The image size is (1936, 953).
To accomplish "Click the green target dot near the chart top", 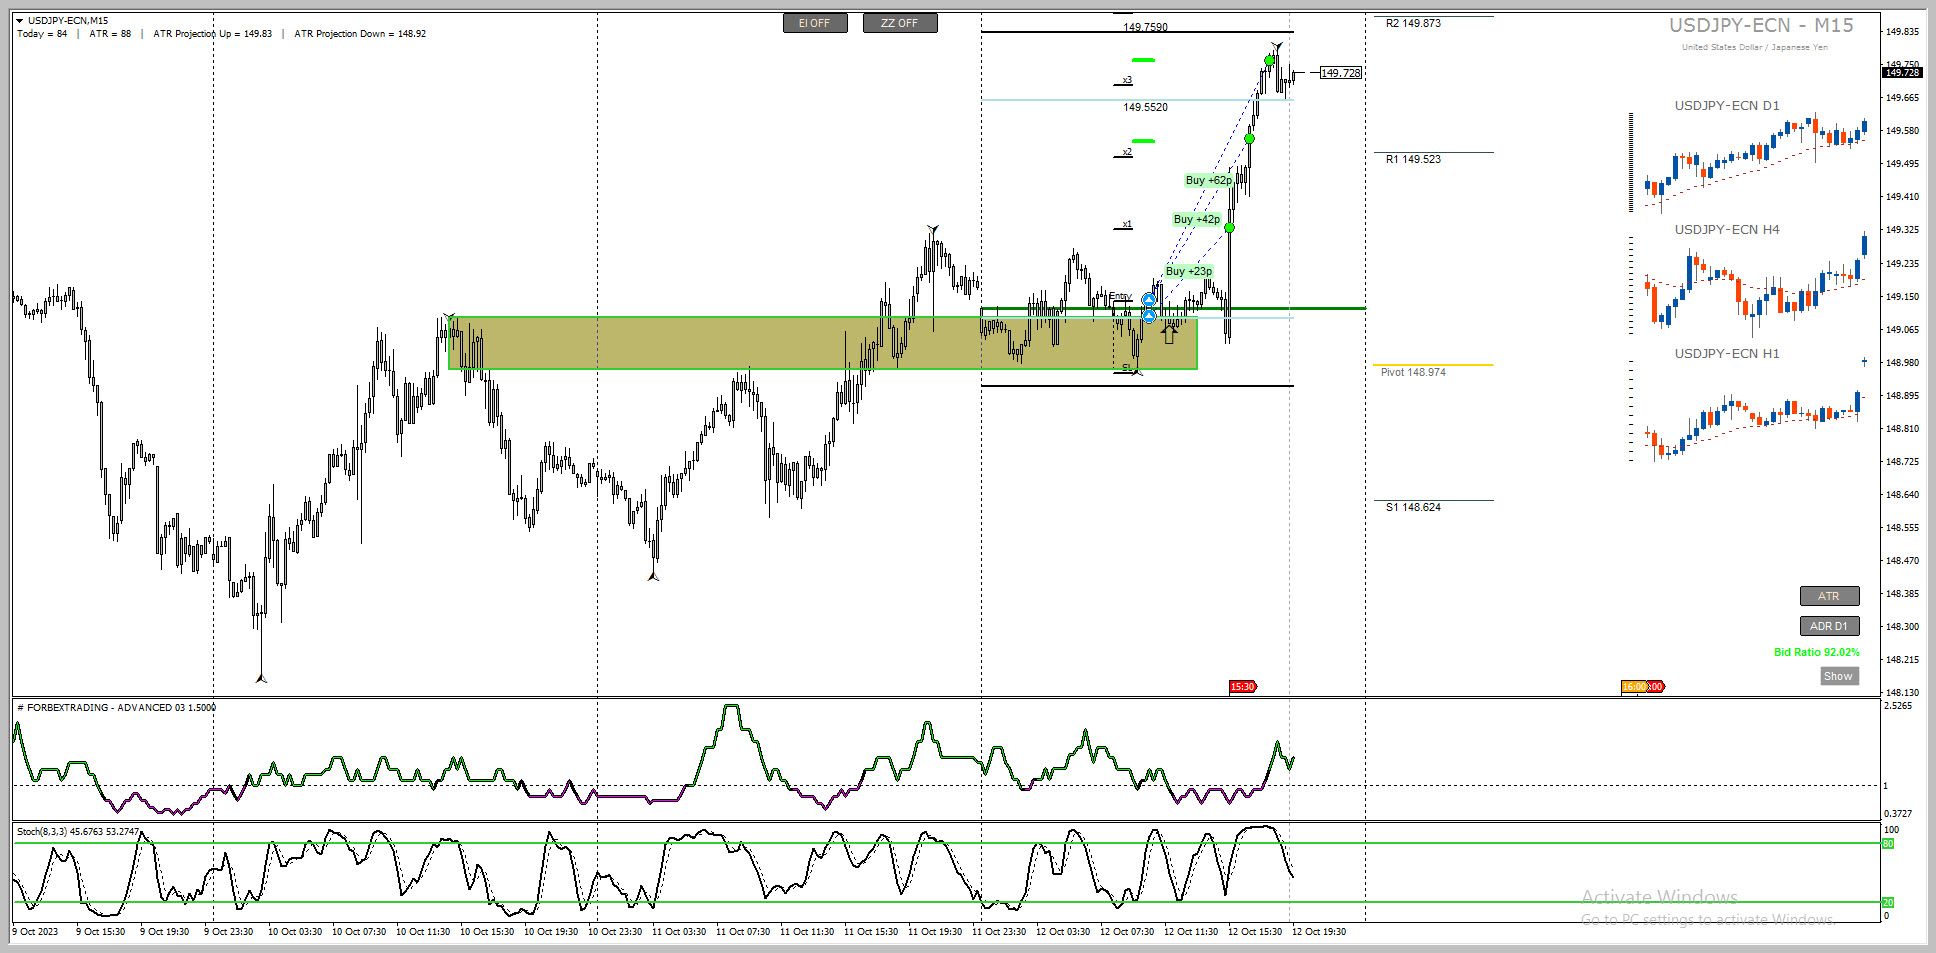I will (1270, 61).
